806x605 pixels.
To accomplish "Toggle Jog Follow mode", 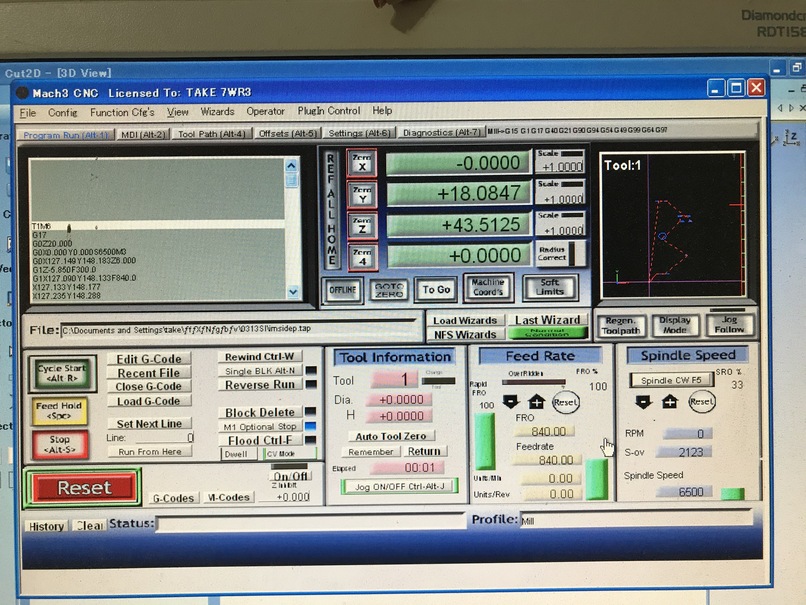I will [x=729, y=324].
